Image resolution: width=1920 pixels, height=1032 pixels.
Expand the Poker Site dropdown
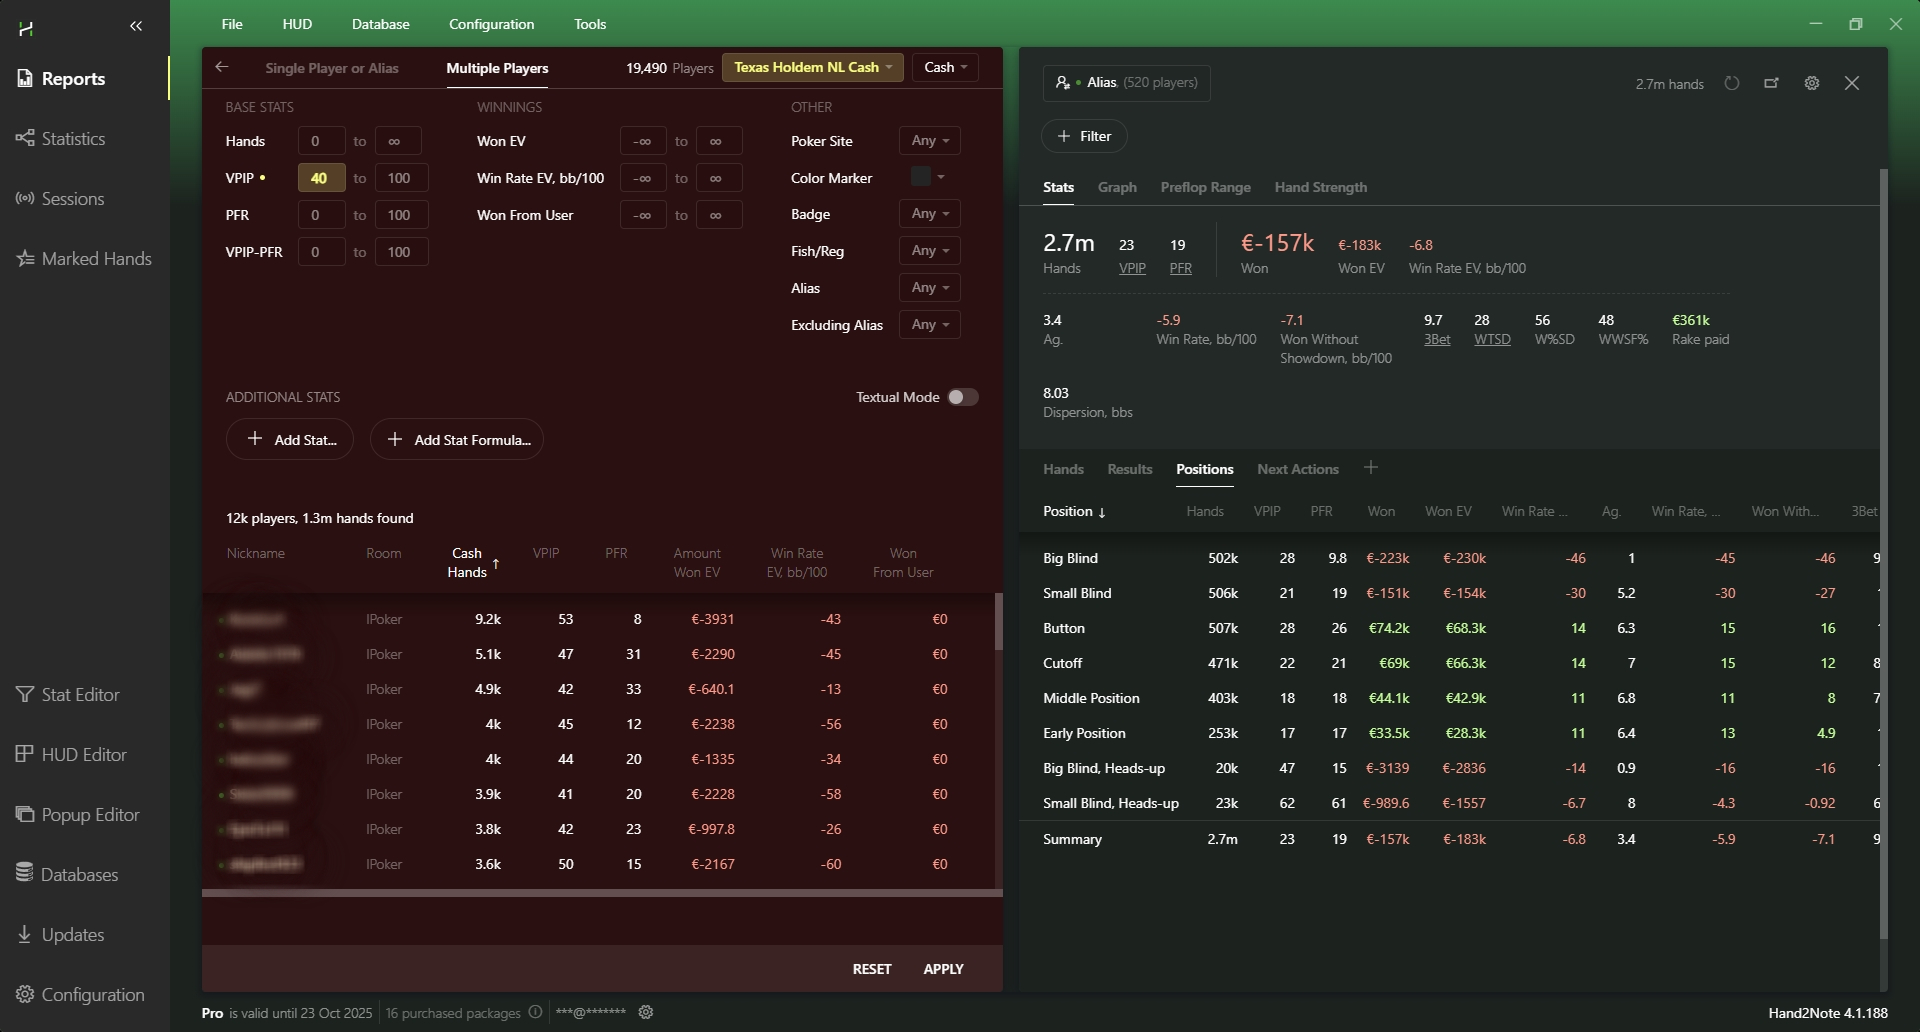coord(929,141)
